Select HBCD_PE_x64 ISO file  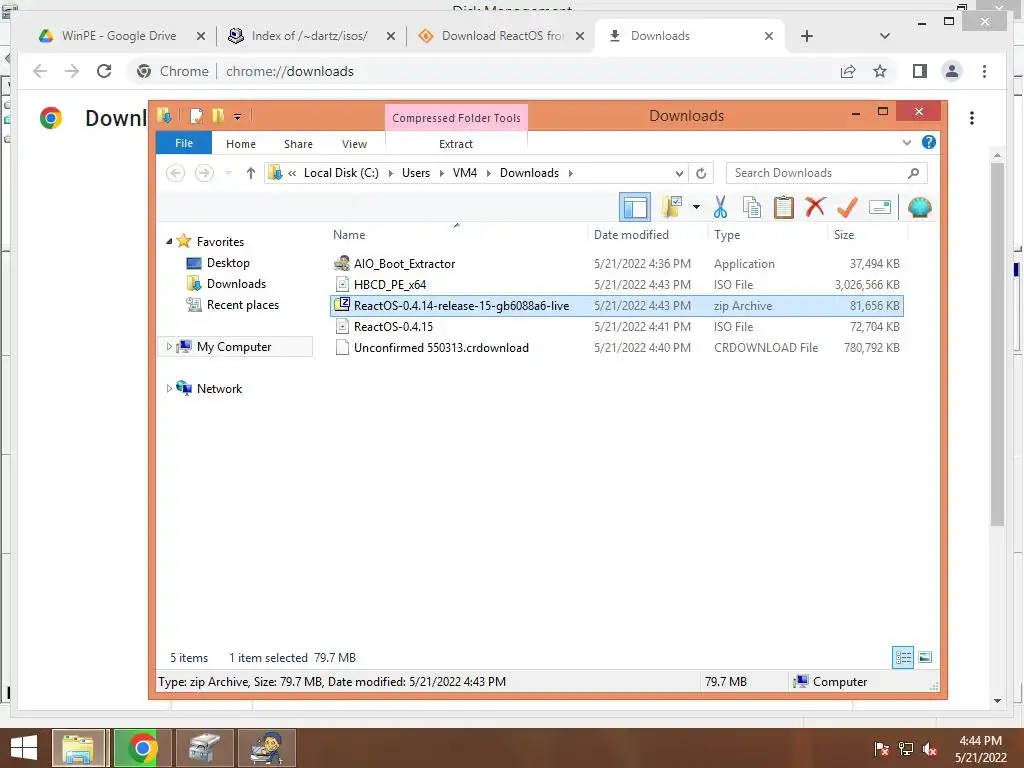617,285
